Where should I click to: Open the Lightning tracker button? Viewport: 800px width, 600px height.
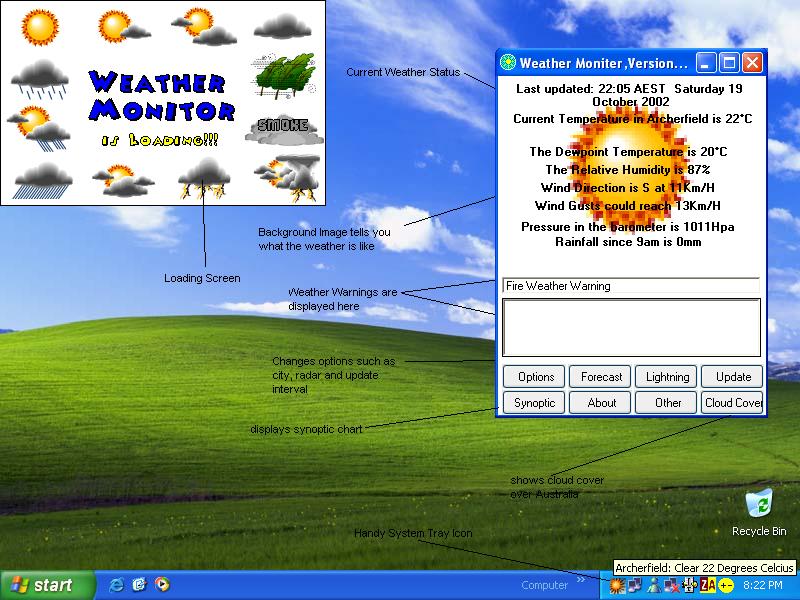666,377
